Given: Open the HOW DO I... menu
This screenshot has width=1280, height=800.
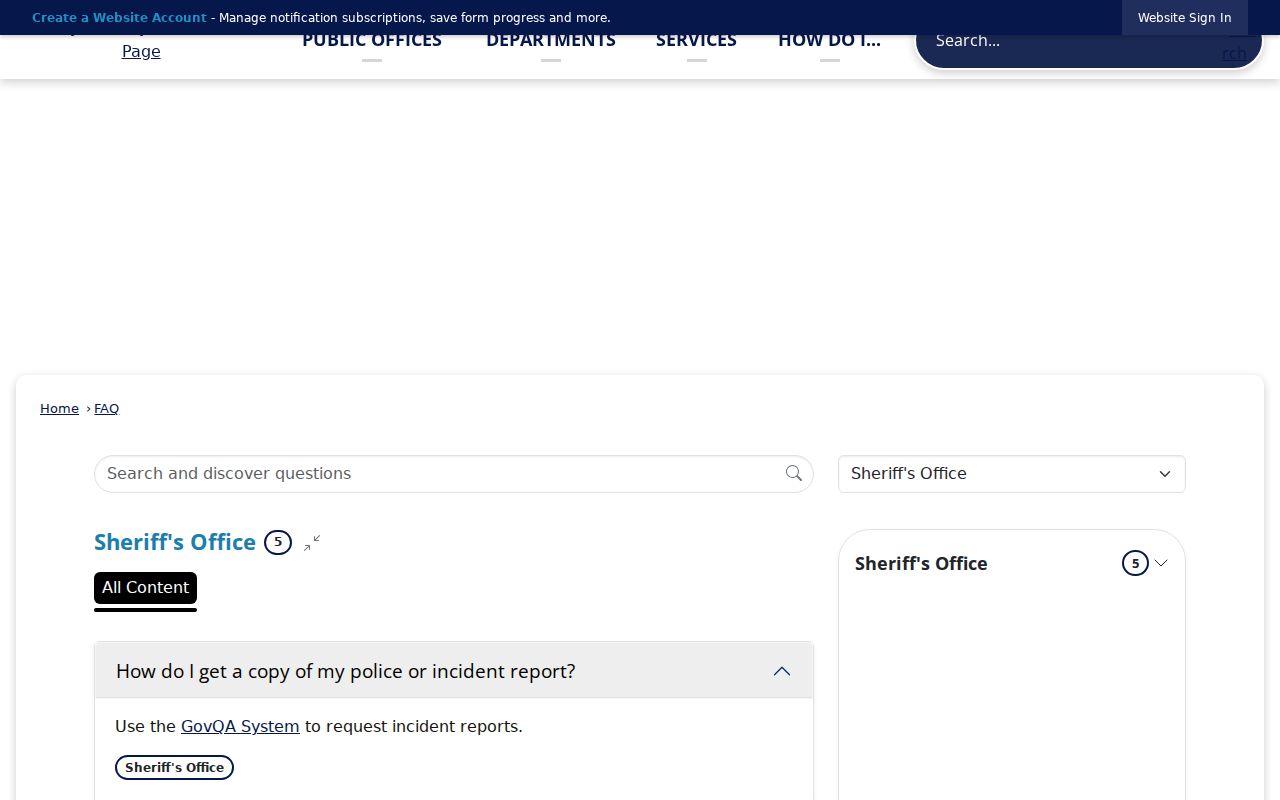Looking at the screenshot, I should [x=829, y=40].
